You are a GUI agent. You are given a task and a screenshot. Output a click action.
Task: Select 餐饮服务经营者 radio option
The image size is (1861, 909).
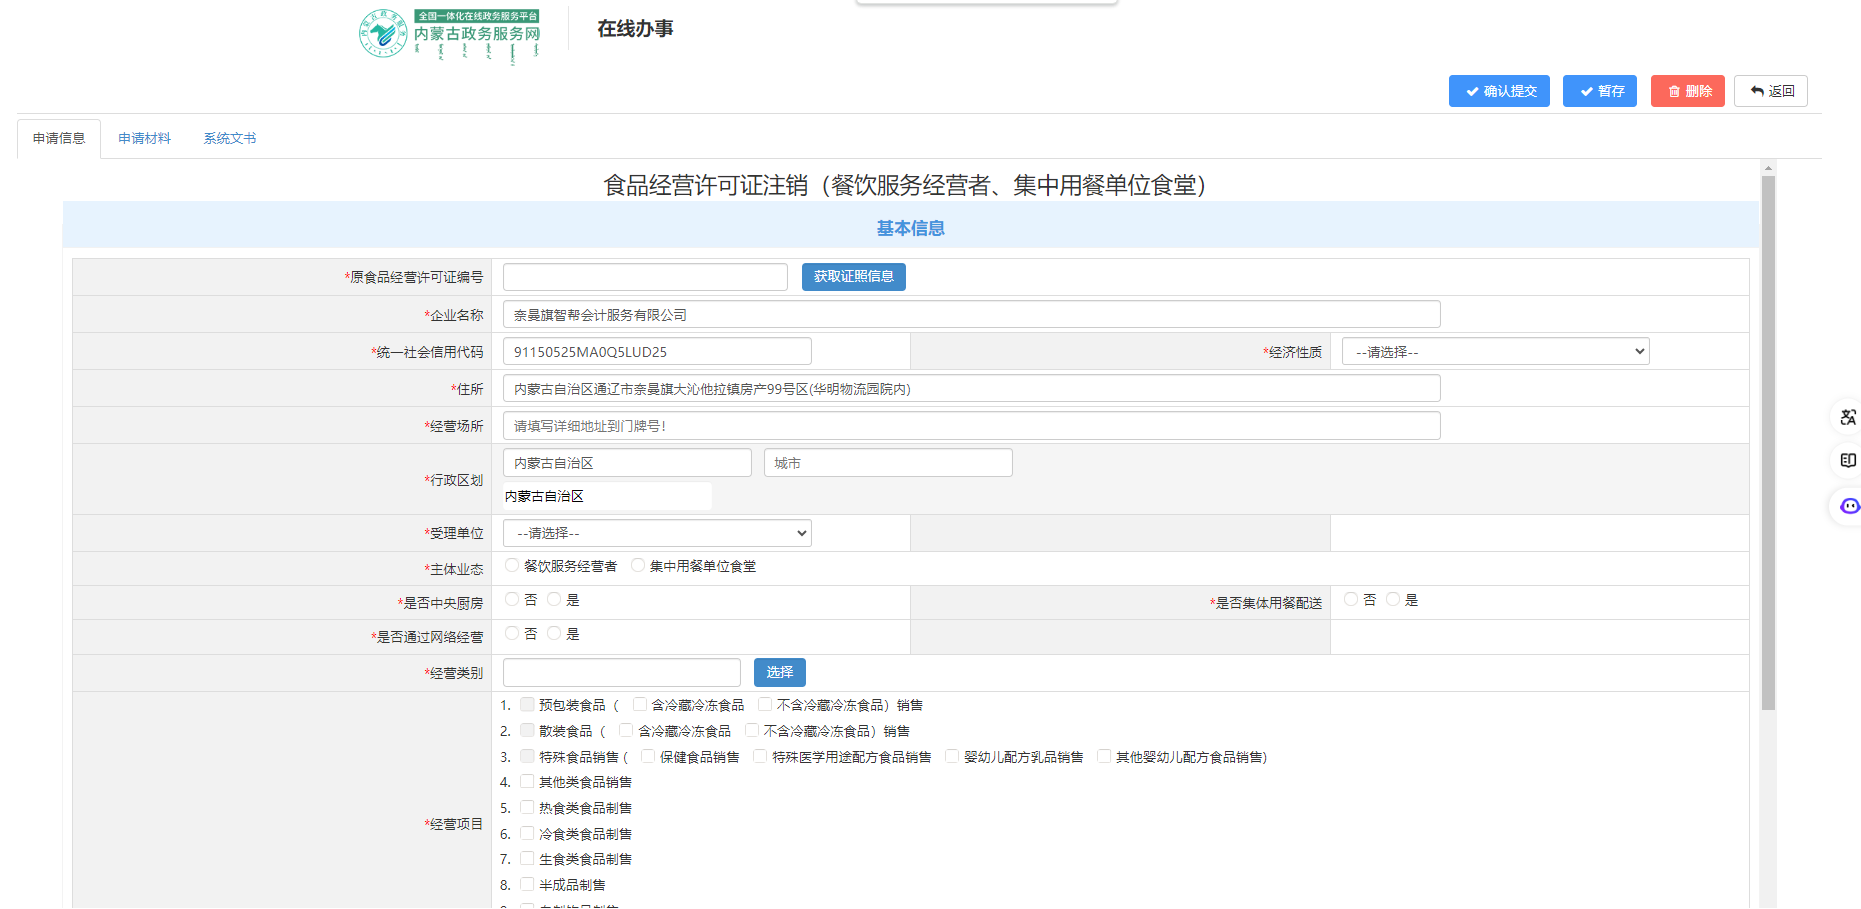(x=513, y=566)
